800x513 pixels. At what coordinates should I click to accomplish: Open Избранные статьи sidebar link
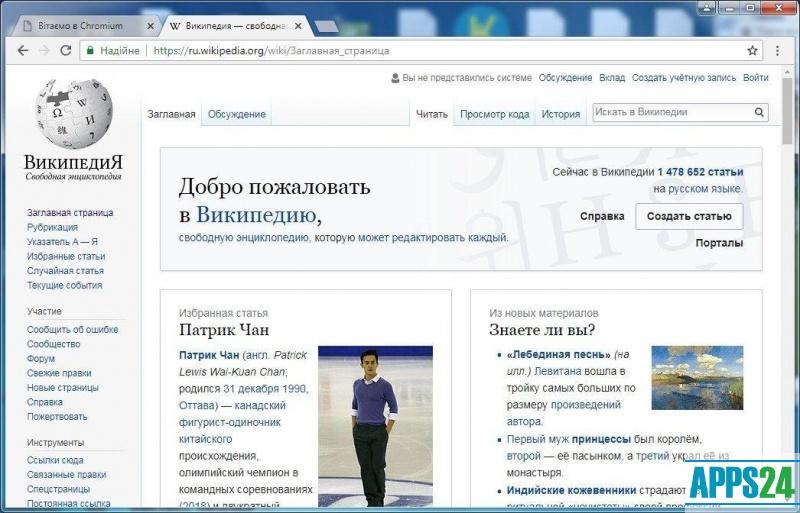(x=66, y=256)
